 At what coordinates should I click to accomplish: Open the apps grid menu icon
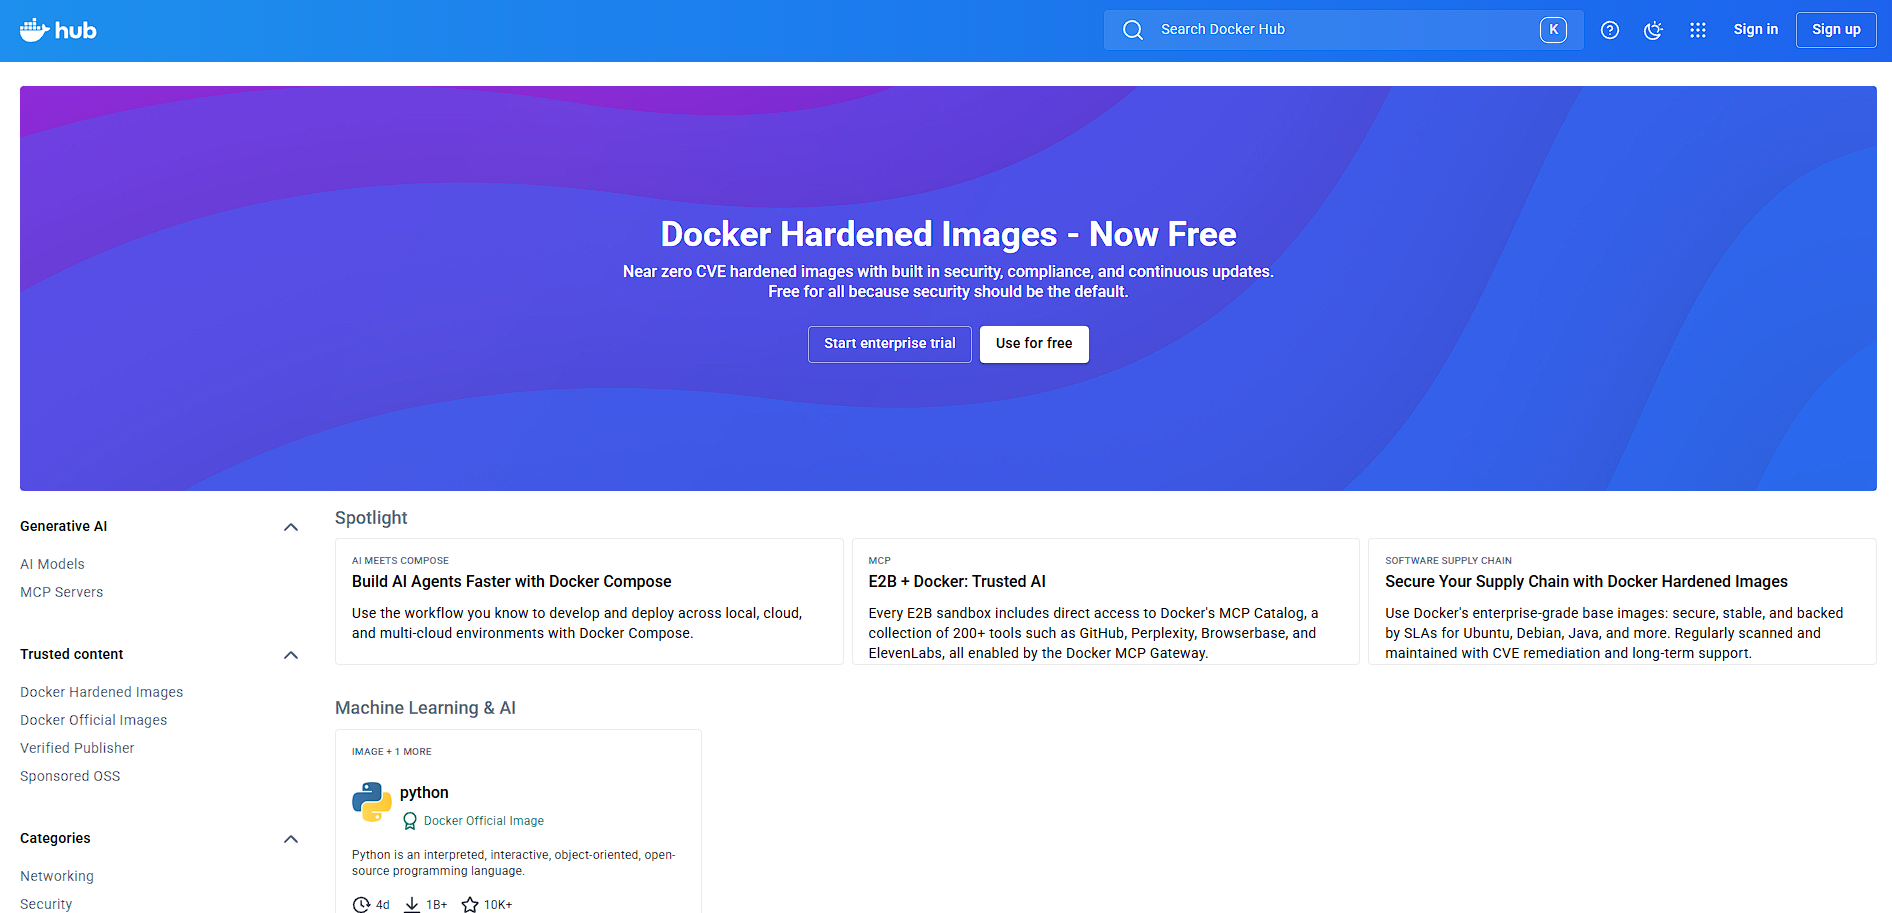coord(1697,30)
